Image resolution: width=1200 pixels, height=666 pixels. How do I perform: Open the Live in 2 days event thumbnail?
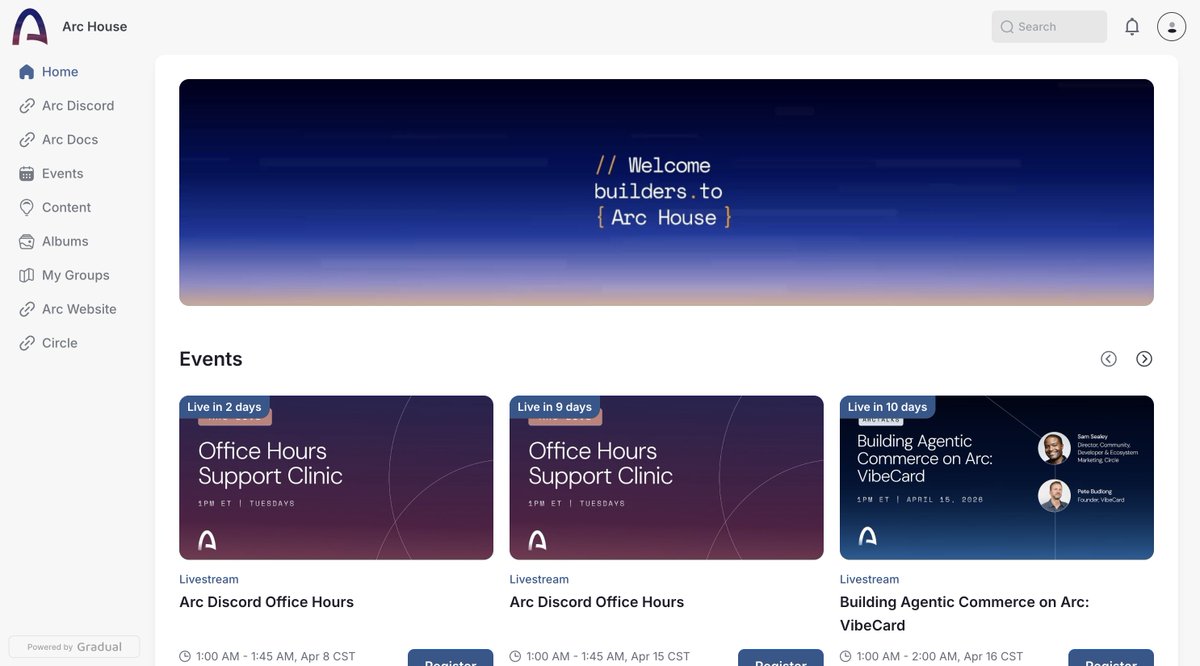click(336, 478)
